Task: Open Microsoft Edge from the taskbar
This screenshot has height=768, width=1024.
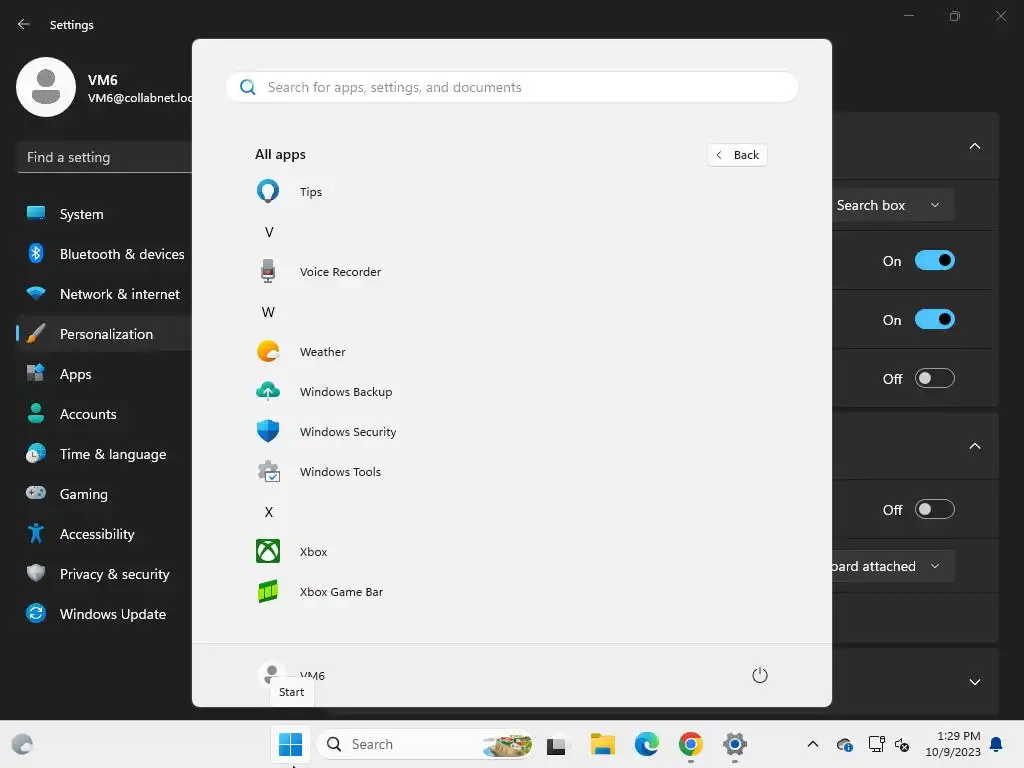Action: point(647,744)
